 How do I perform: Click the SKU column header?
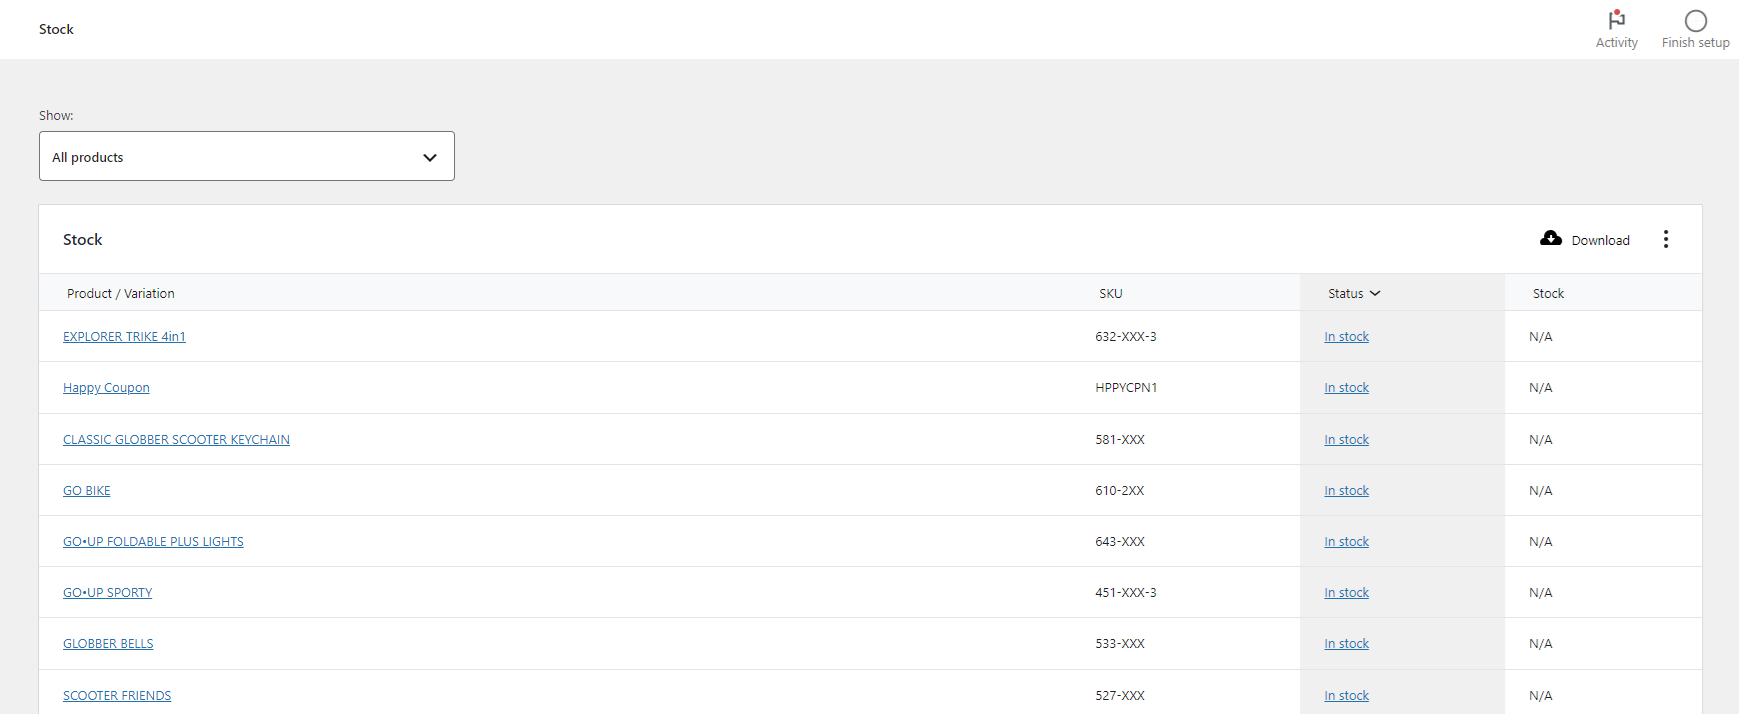point(1111,293)
